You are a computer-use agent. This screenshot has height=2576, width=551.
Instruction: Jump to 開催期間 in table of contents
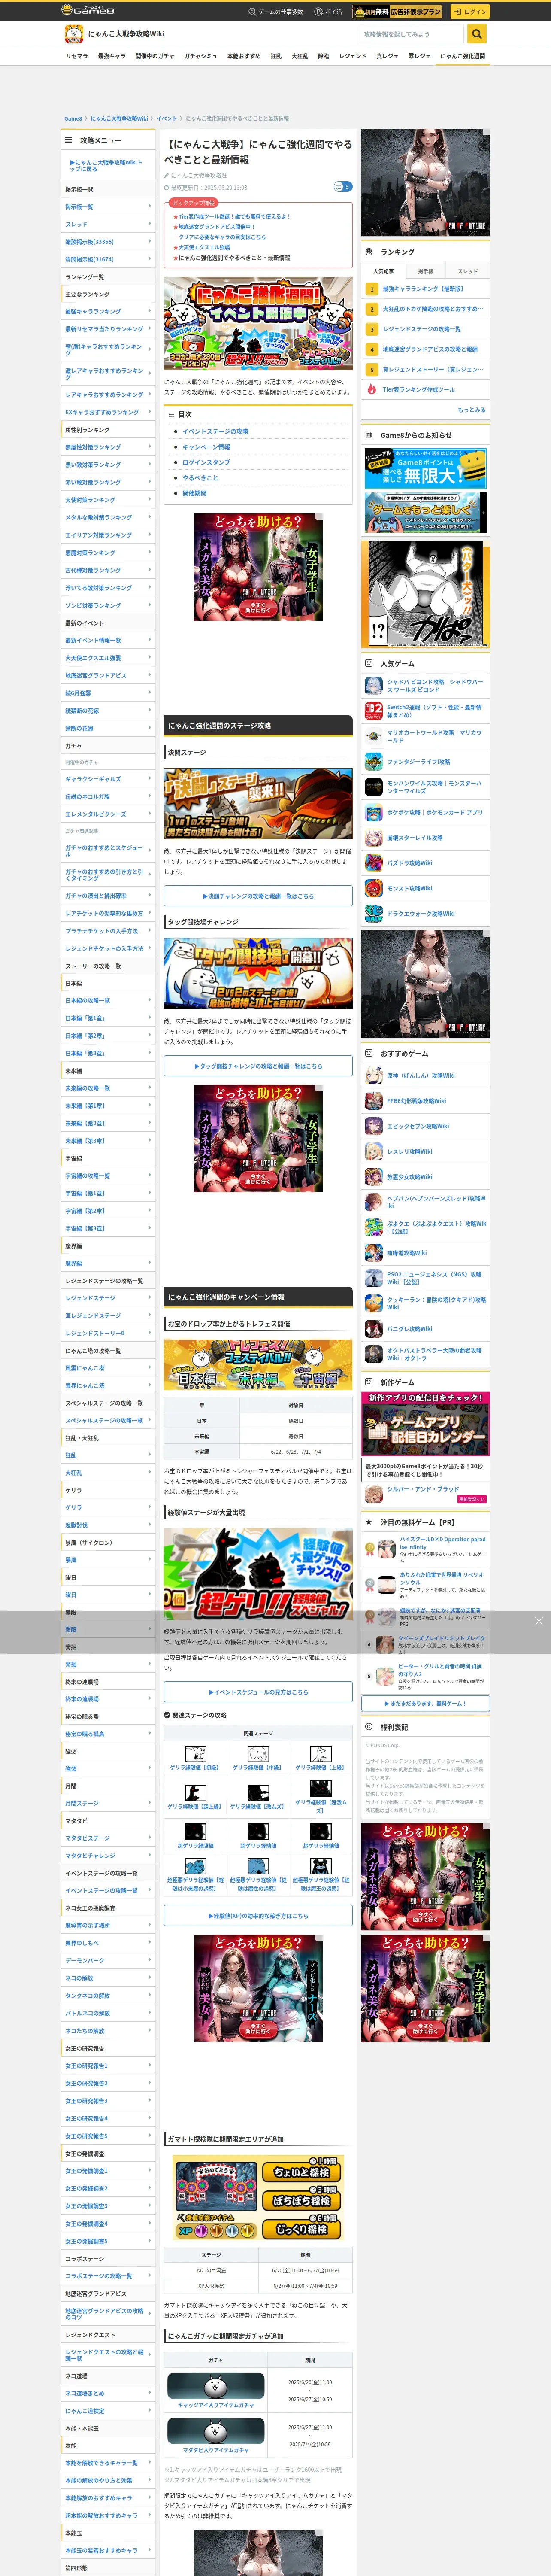coord(194,493)
